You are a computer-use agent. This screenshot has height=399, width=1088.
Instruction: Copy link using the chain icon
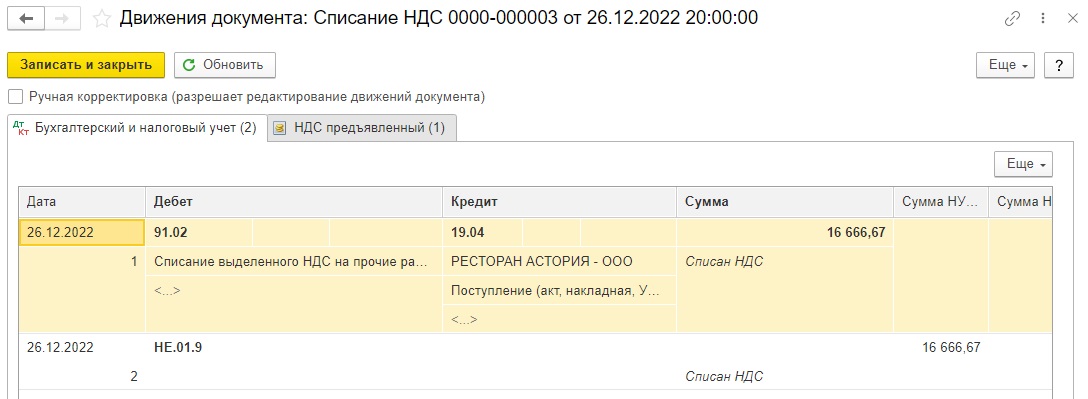pyautogui.click(x=1012, y=19)
